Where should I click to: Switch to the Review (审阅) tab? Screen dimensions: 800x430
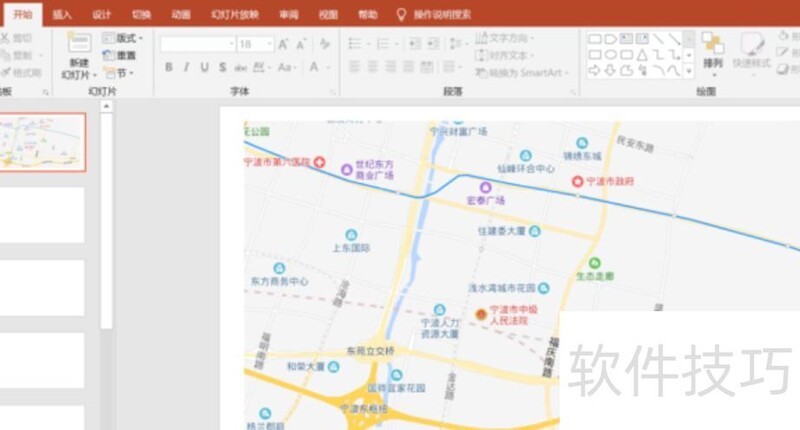[289, 14]
